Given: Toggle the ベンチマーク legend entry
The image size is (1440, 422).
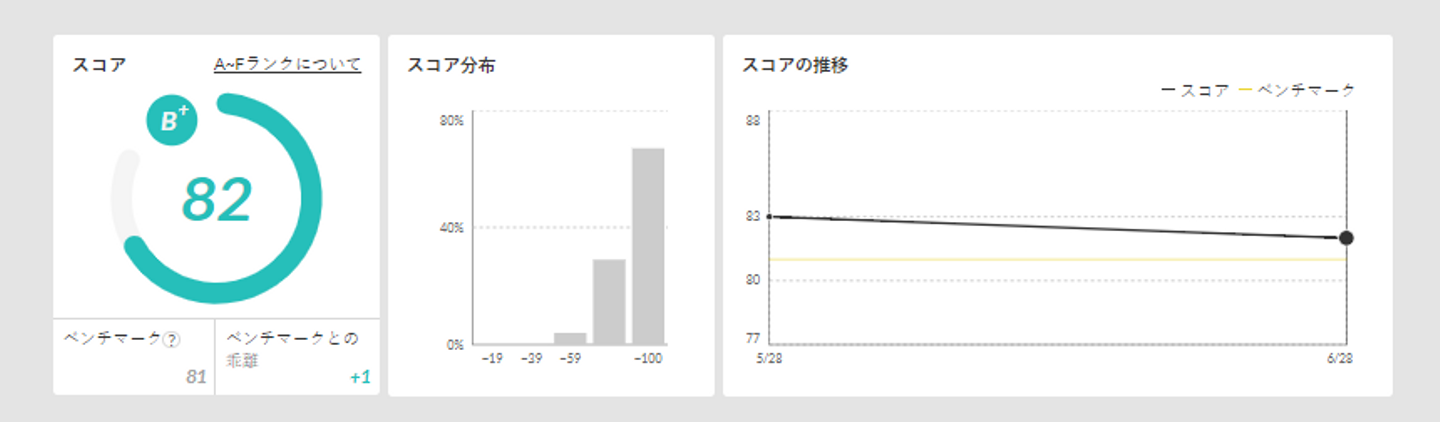Looking at the screenshot, I should point(1298,90).
